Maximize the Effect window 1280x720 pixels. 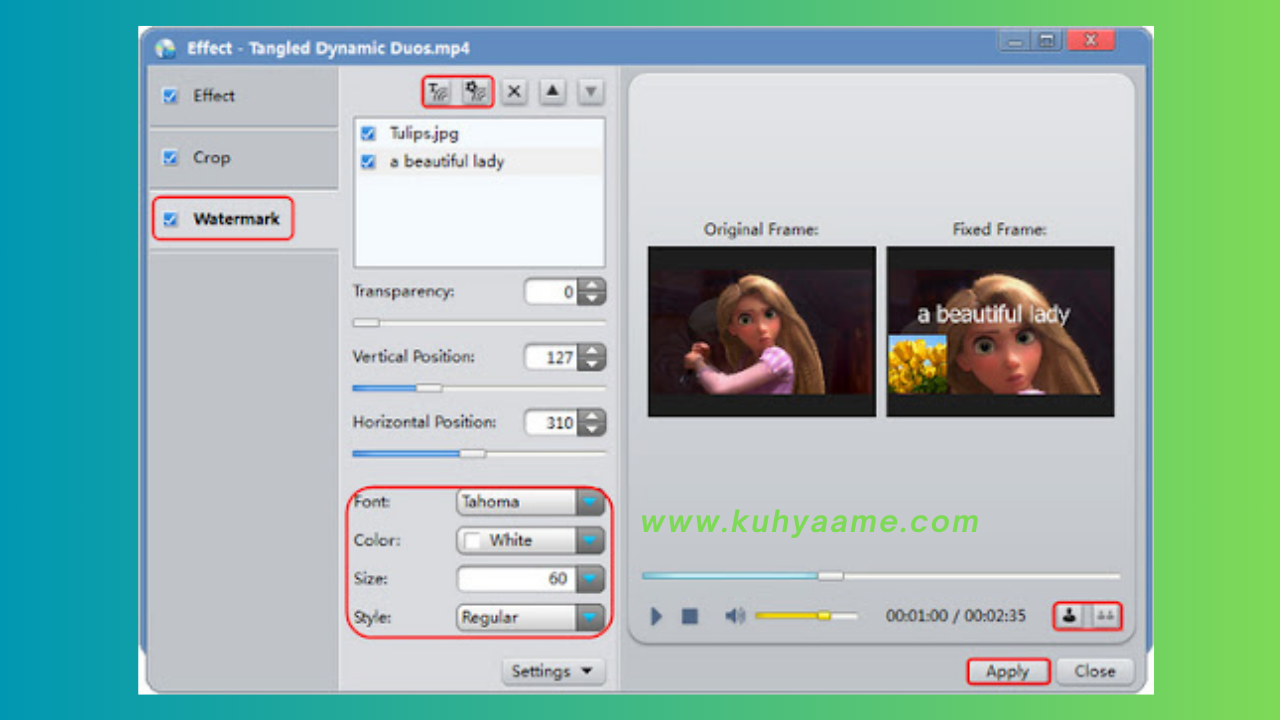coord(1047,42)
